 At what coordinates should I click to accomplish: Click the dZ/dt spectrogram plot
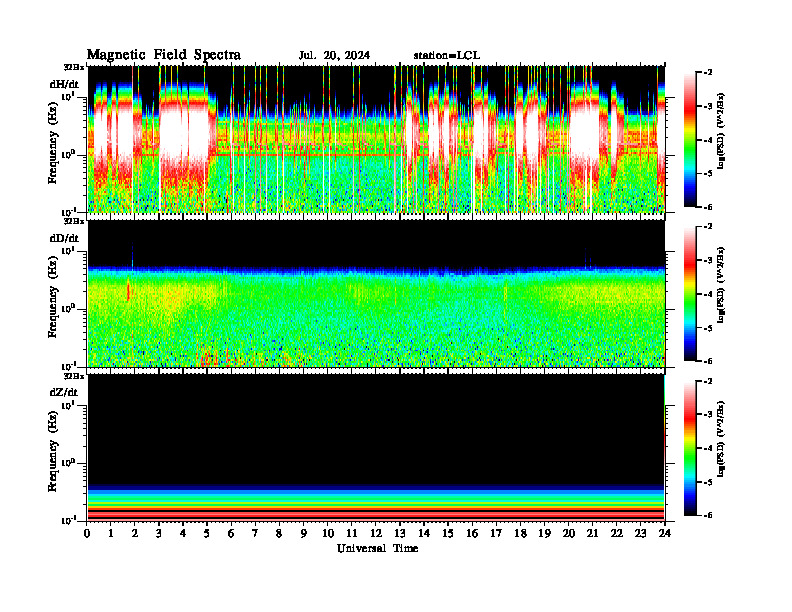coord(376,448)
